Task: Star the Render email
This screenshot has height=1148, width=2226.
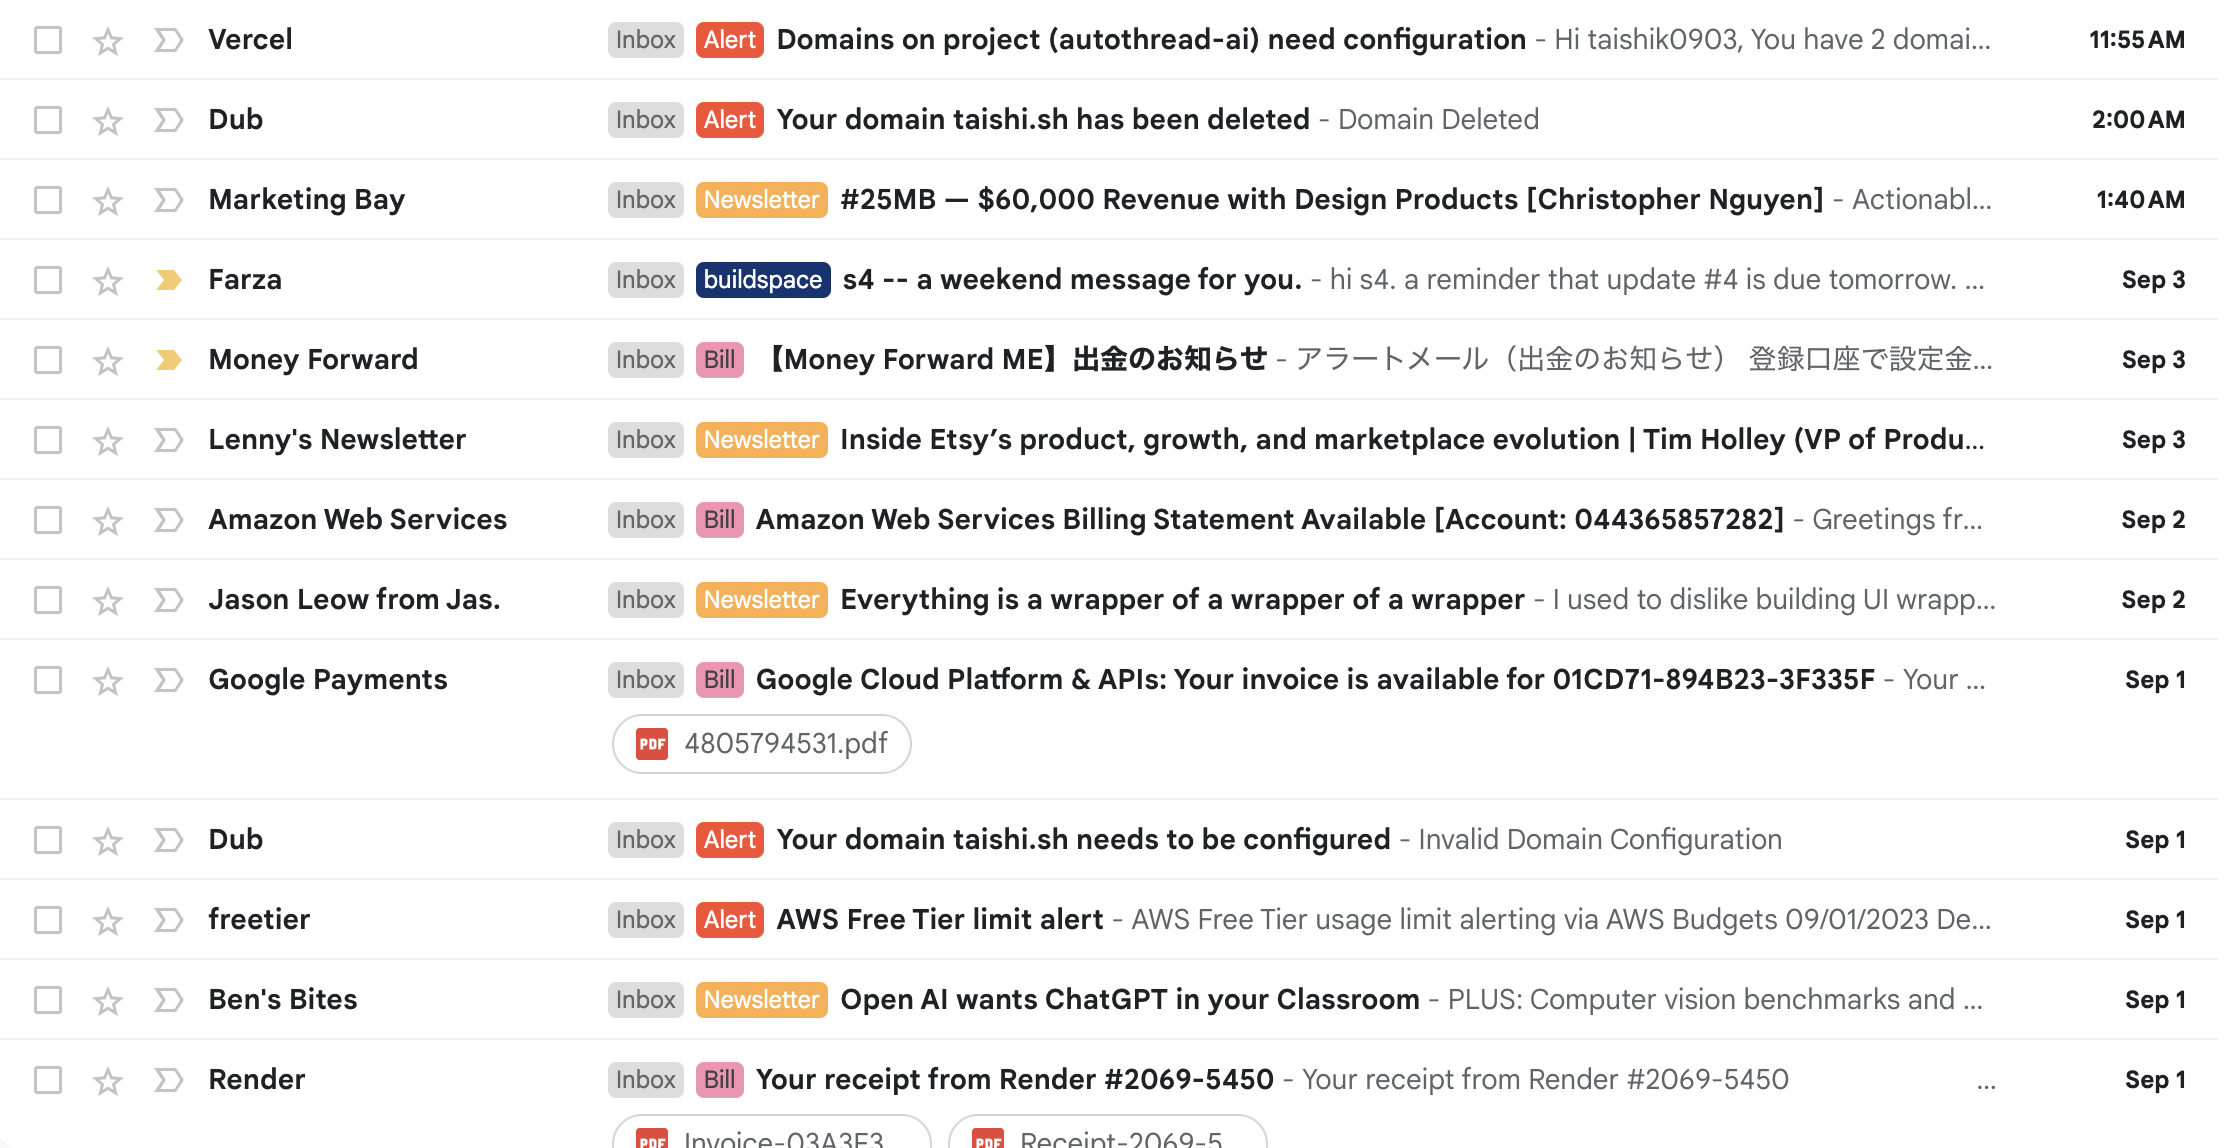Action: pos(108,1081)
